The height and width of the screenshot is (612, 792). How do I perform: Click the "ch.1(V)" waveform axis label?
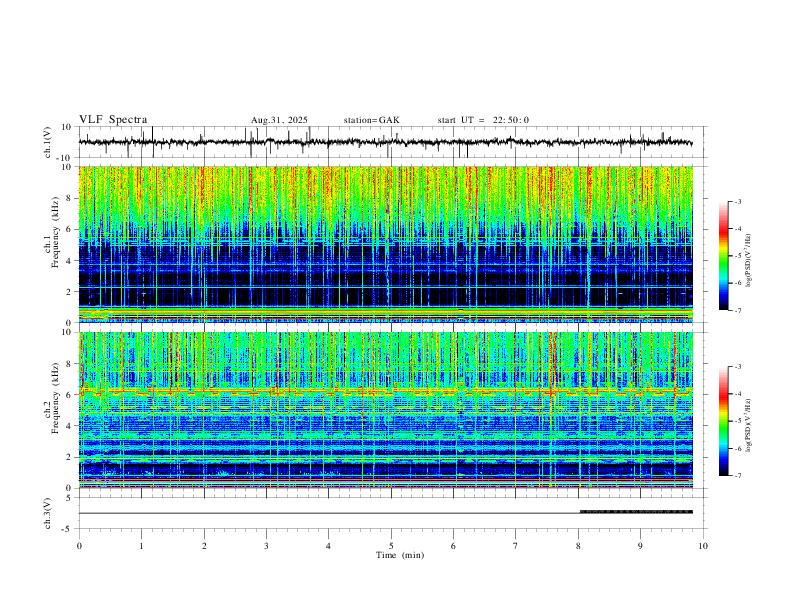[48, 142]
